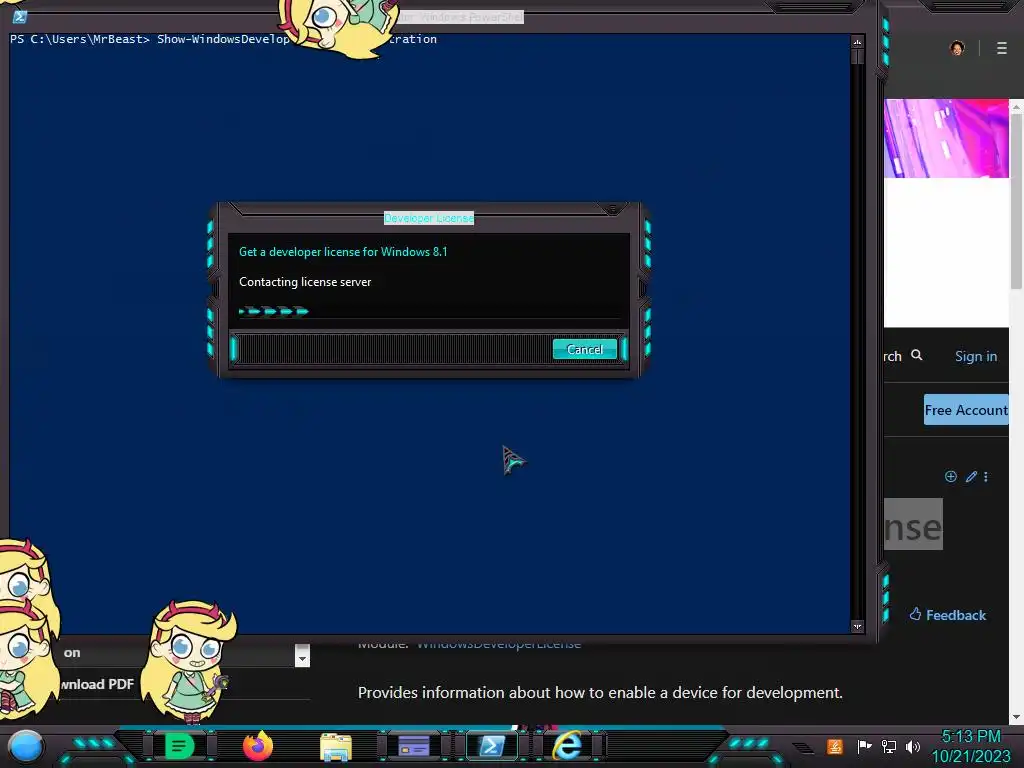Click the Free Account button
Screen dimensions: 1024x768
tap(967, 410)
